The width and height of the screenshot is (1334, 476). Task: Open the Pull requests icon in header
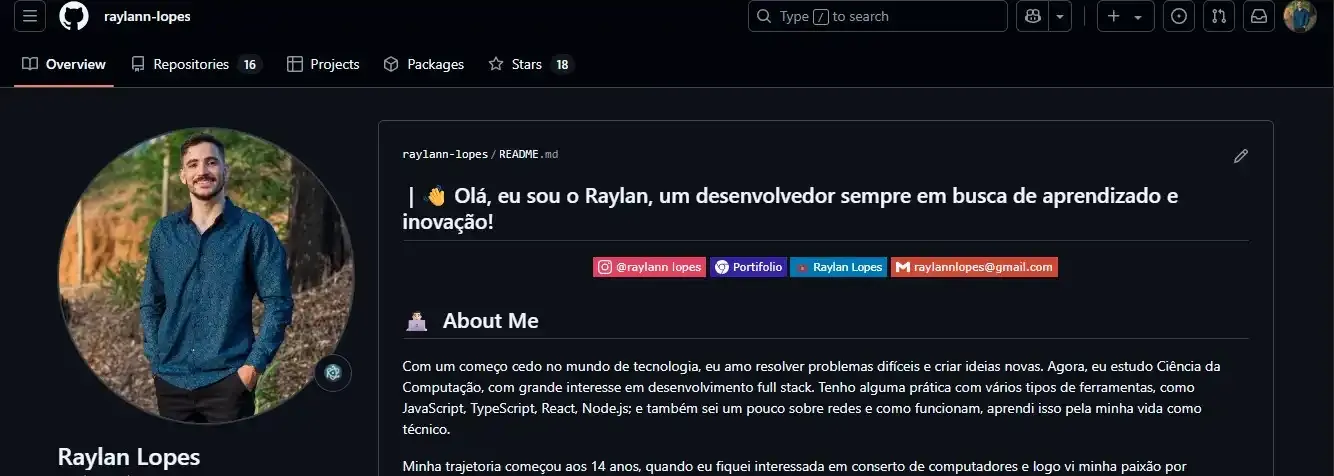click(1219, 16)
